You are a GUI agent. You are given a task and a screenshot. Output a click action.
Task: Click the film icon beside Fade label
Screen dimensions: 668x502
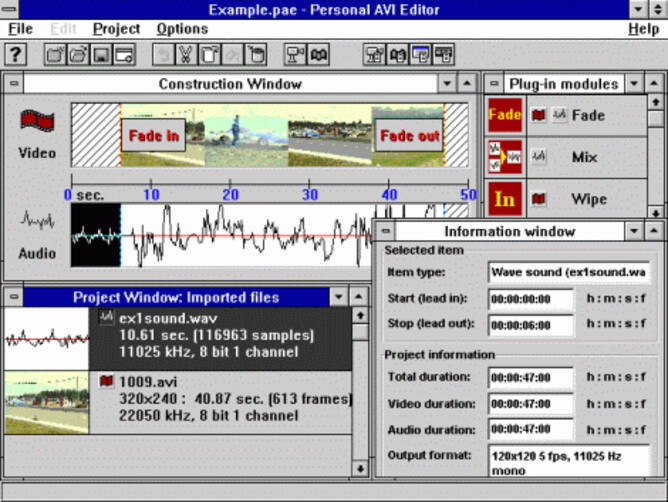538,115
